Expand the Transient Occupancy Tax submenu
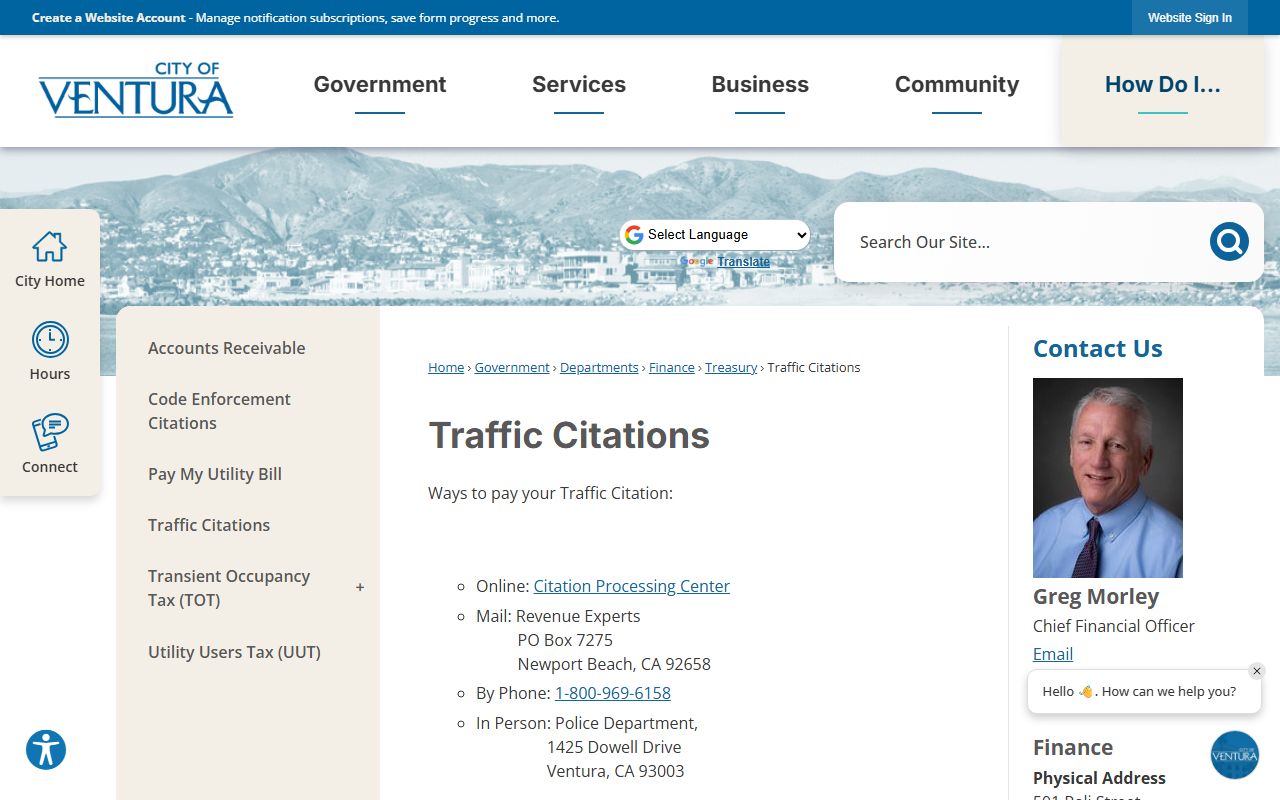The width and height of the screenshot is (1280, 800). [360, 588]
